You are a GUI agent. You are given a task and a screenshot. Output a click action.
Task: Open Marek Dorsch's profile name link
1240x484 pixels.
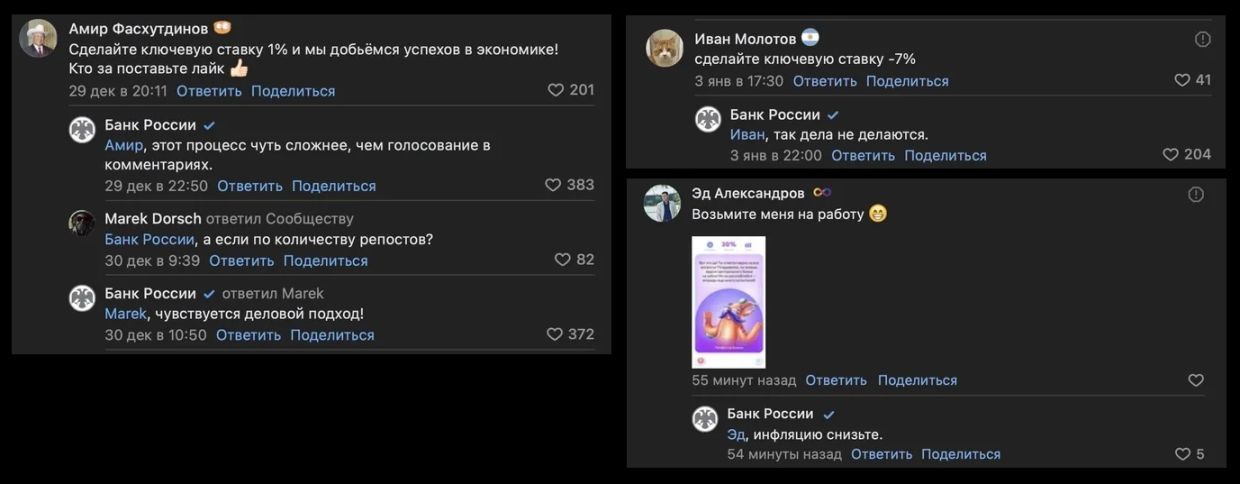pyautogui.click(x=153, y=219)
